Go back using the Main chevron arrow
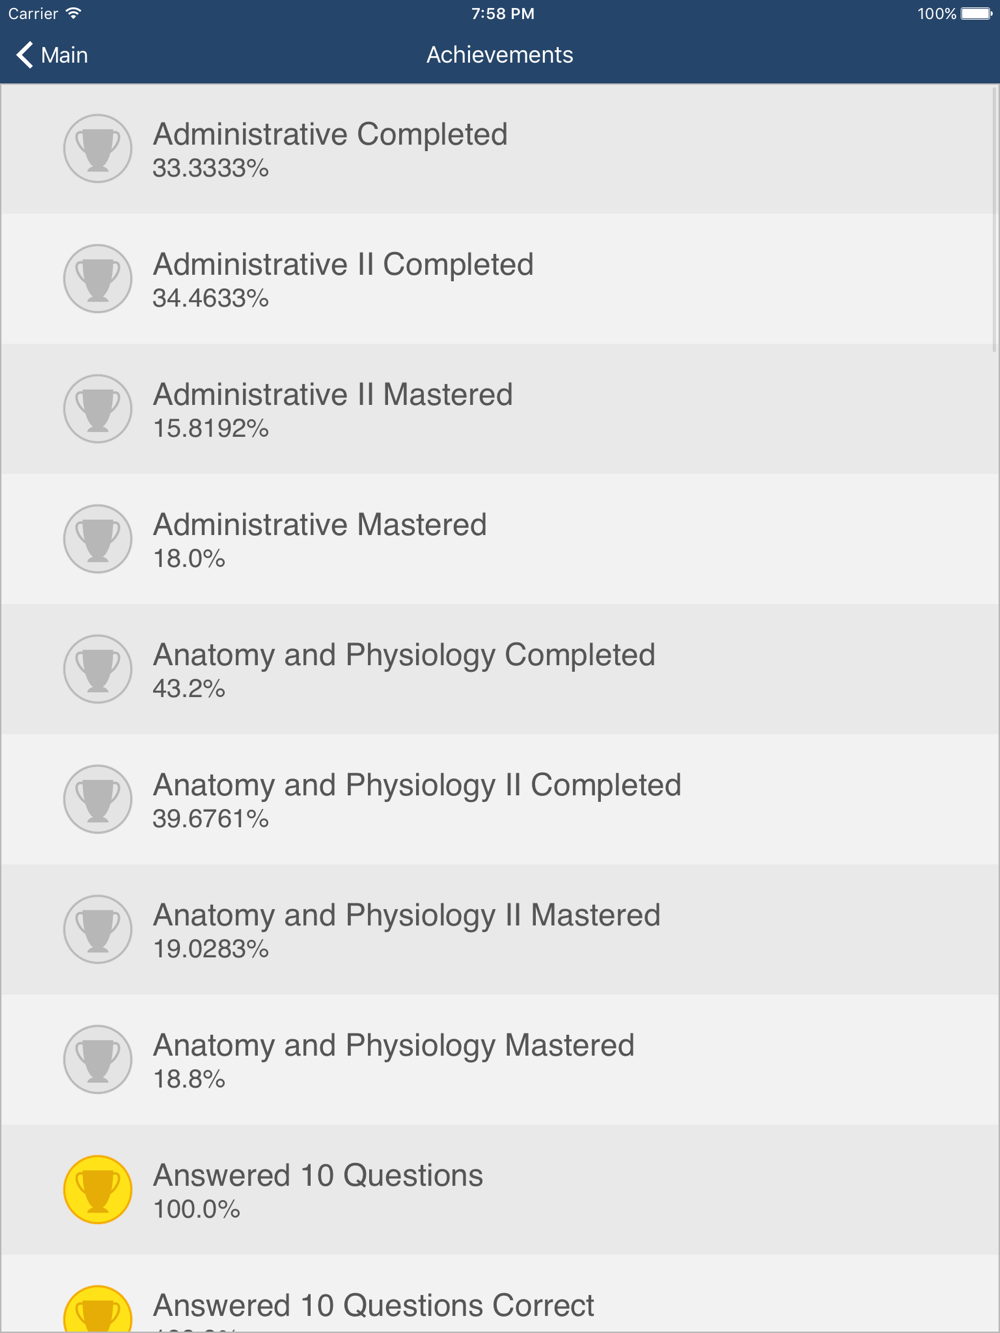Viewport: 1000px width, 1333px height. (25, 55)
